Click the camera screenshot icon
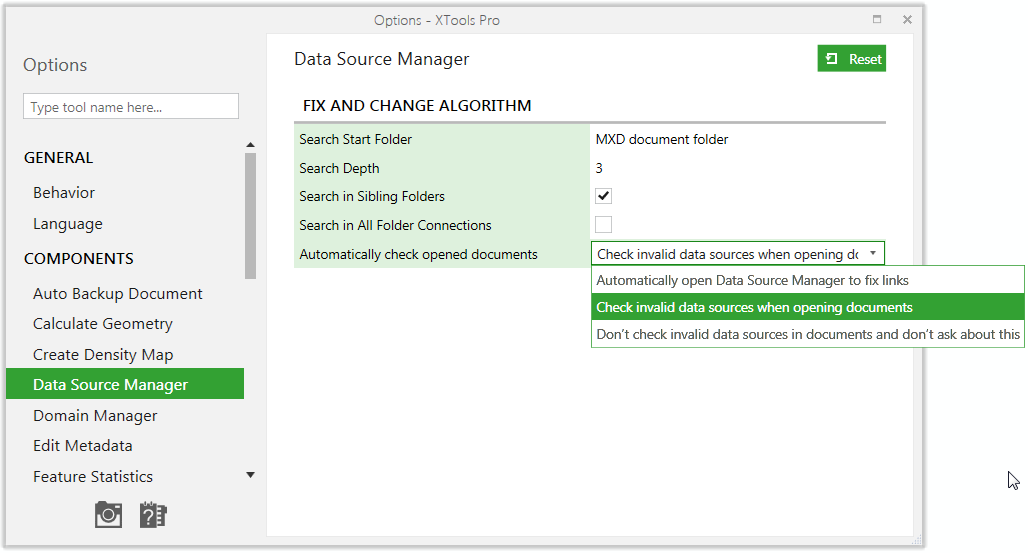Screen dimensions: 1028x553 click(x=108, y=515)
